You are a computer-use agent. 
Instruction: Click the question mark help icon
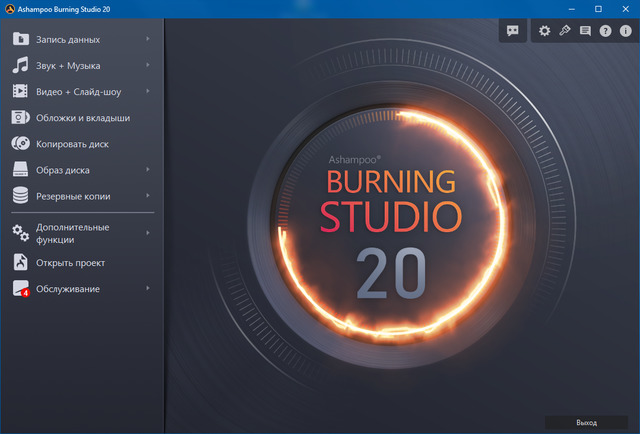[605, 31]
